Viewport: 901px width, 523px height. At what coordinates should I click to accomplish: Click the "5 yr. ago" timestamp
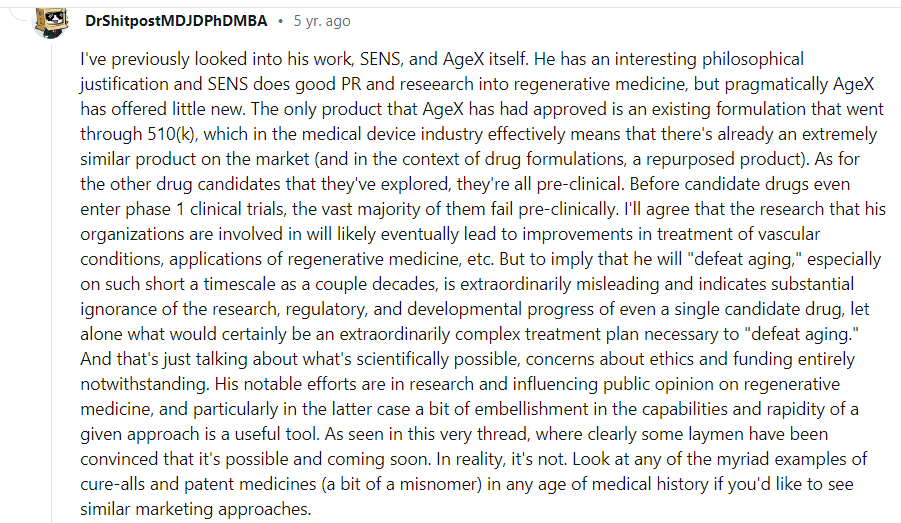[x=322, y=21]
